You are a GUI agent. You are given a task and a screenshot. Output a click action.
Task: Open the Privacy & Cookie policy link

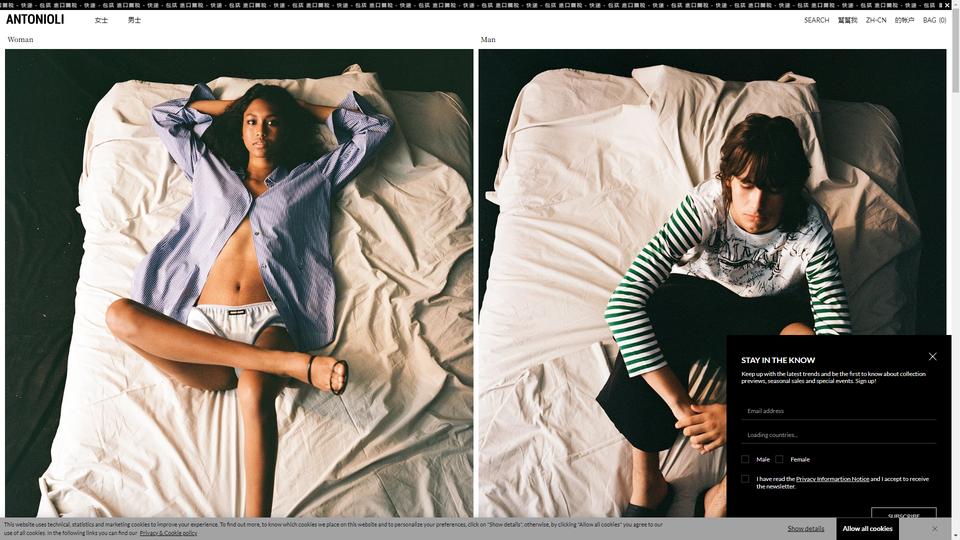168,533
